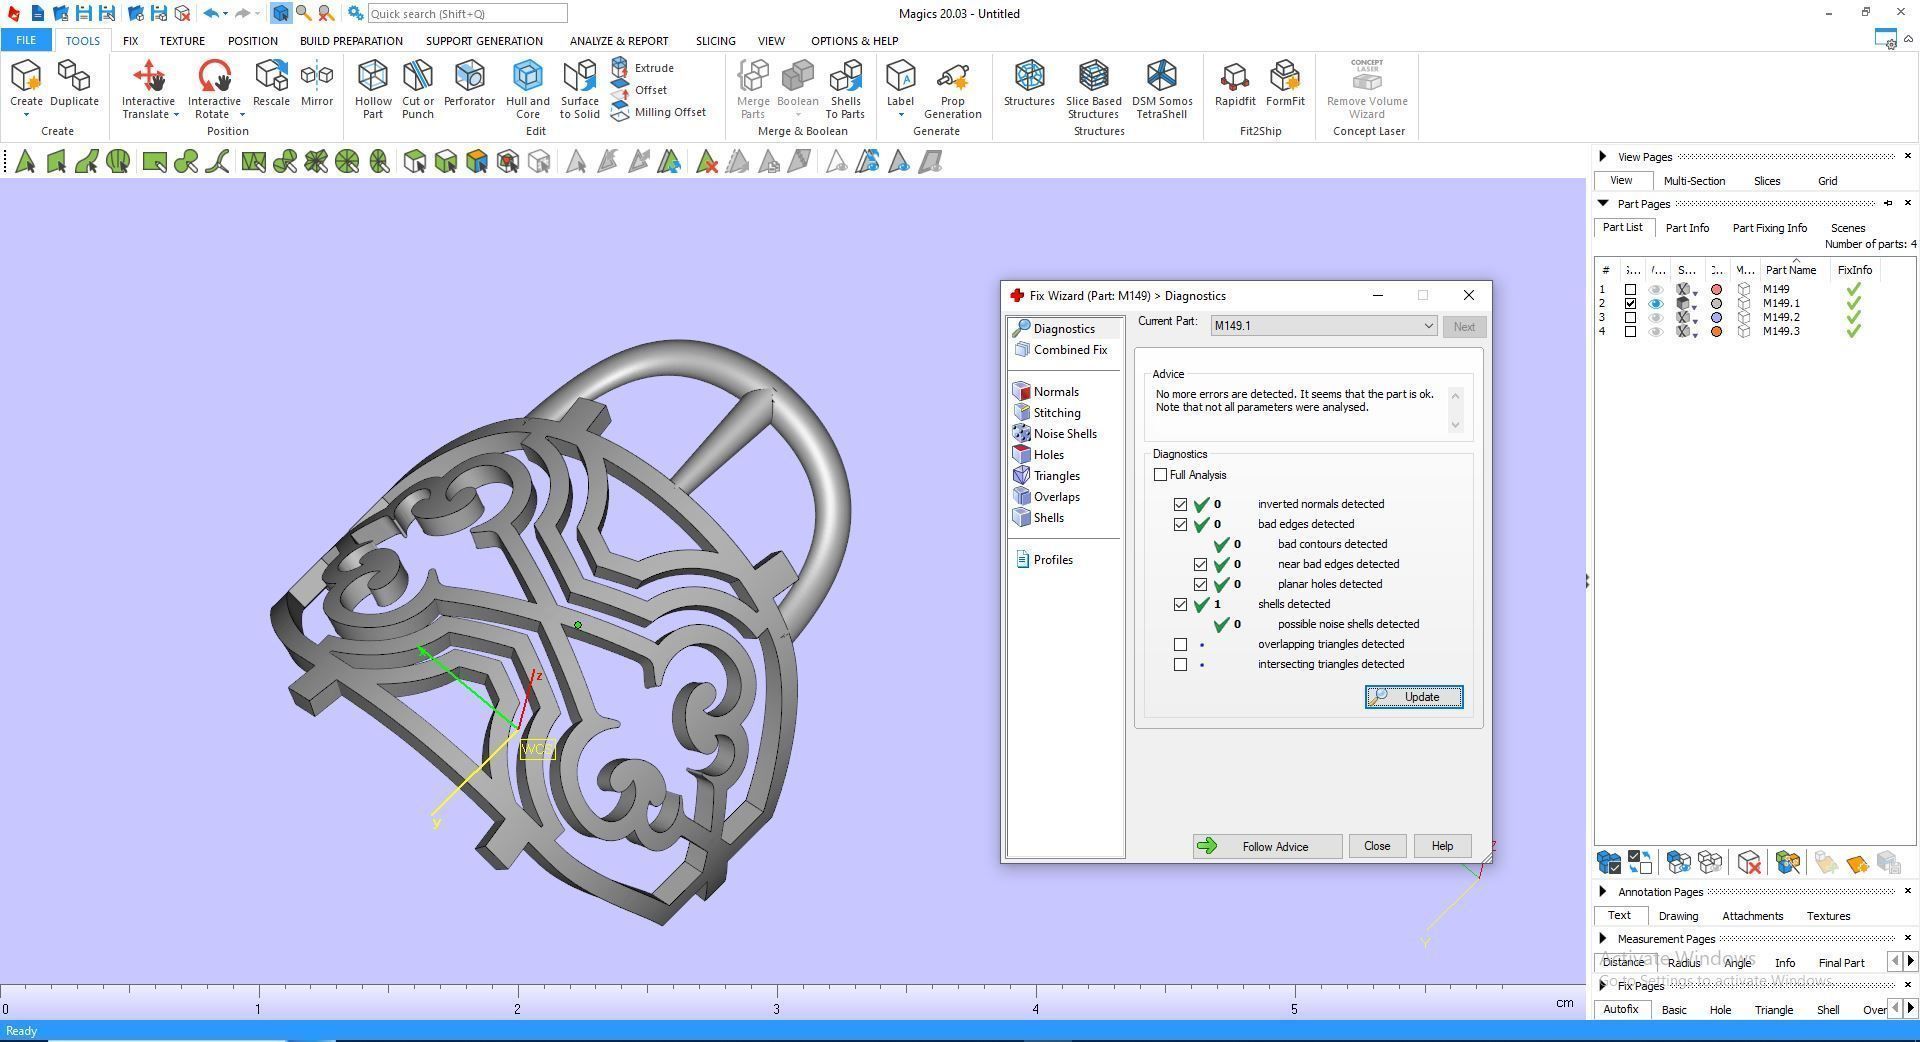Close the Fix Wizard via Close button
This screenshot has height=1042, width=1920.
coord(1377,846)
